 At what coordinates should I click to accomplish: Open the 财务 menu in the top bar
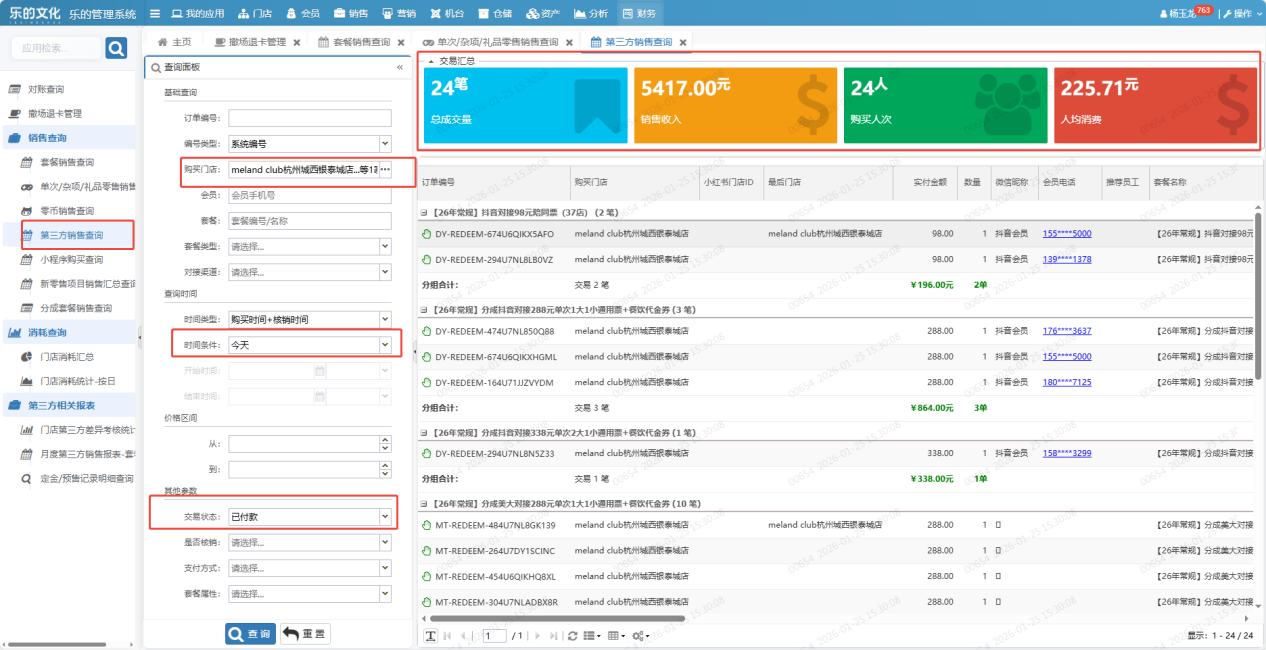pos(639,14)
